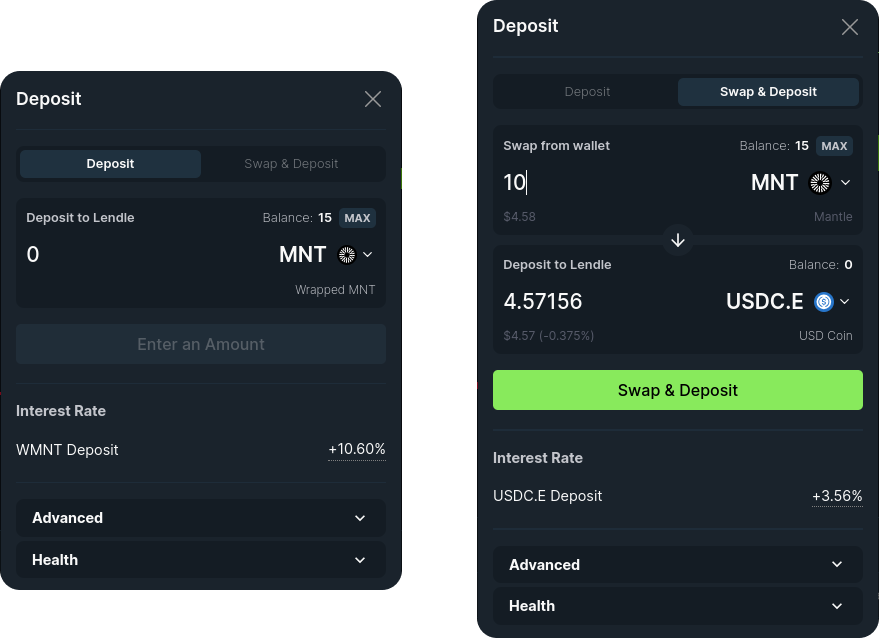Click the MNT token icon in left dialog
The width and height of the screenshot is (879, 638).
347,255
